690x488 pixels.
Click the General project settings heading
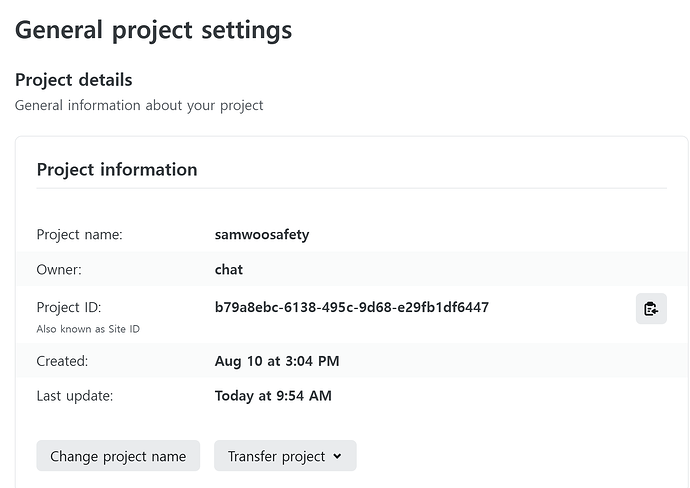153,30
